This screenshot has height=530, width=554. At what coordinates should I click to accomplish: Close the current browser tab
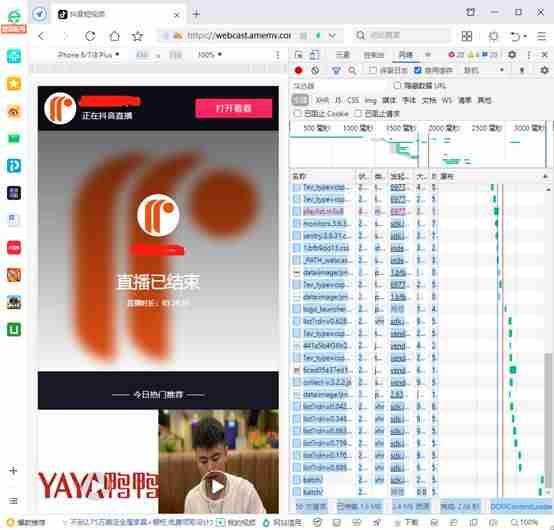pos(177,15)
